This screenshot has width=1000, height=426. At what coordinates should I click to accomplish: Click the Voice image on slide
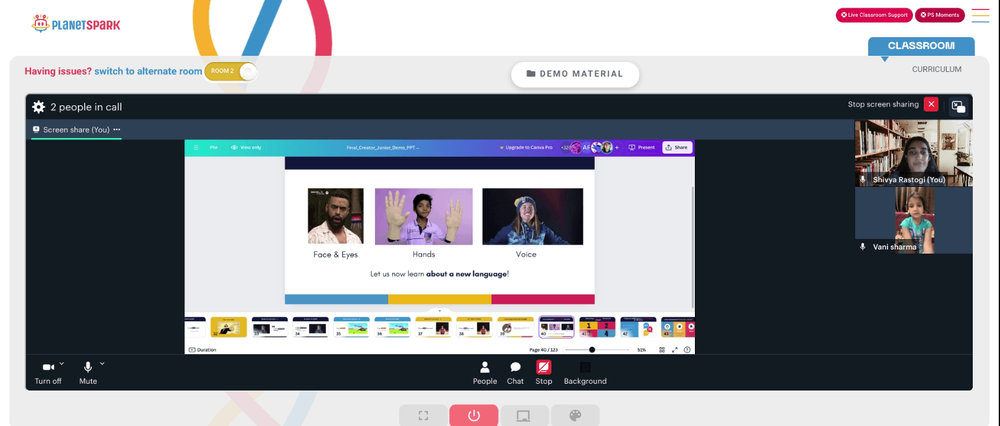click(533, 216)
